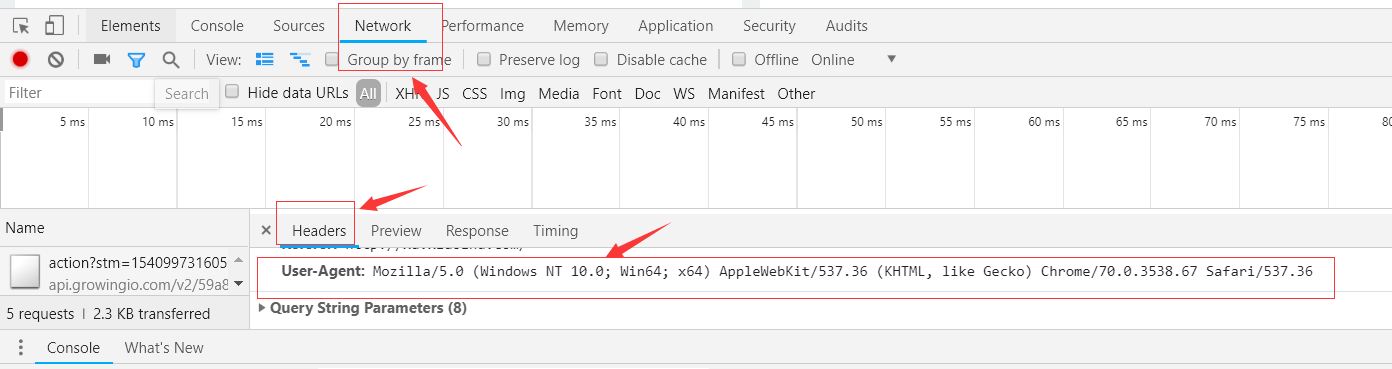
Task: Open the Audits panel tab
Action: (847, 26)
